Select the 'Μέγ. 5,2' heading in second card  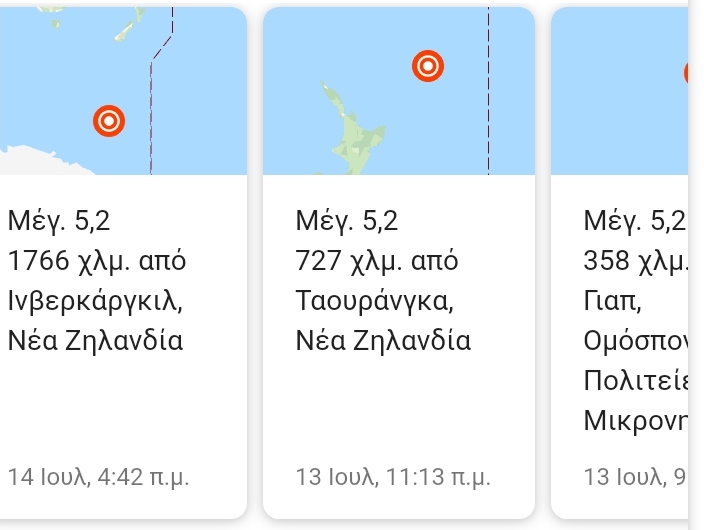[347, 221]
